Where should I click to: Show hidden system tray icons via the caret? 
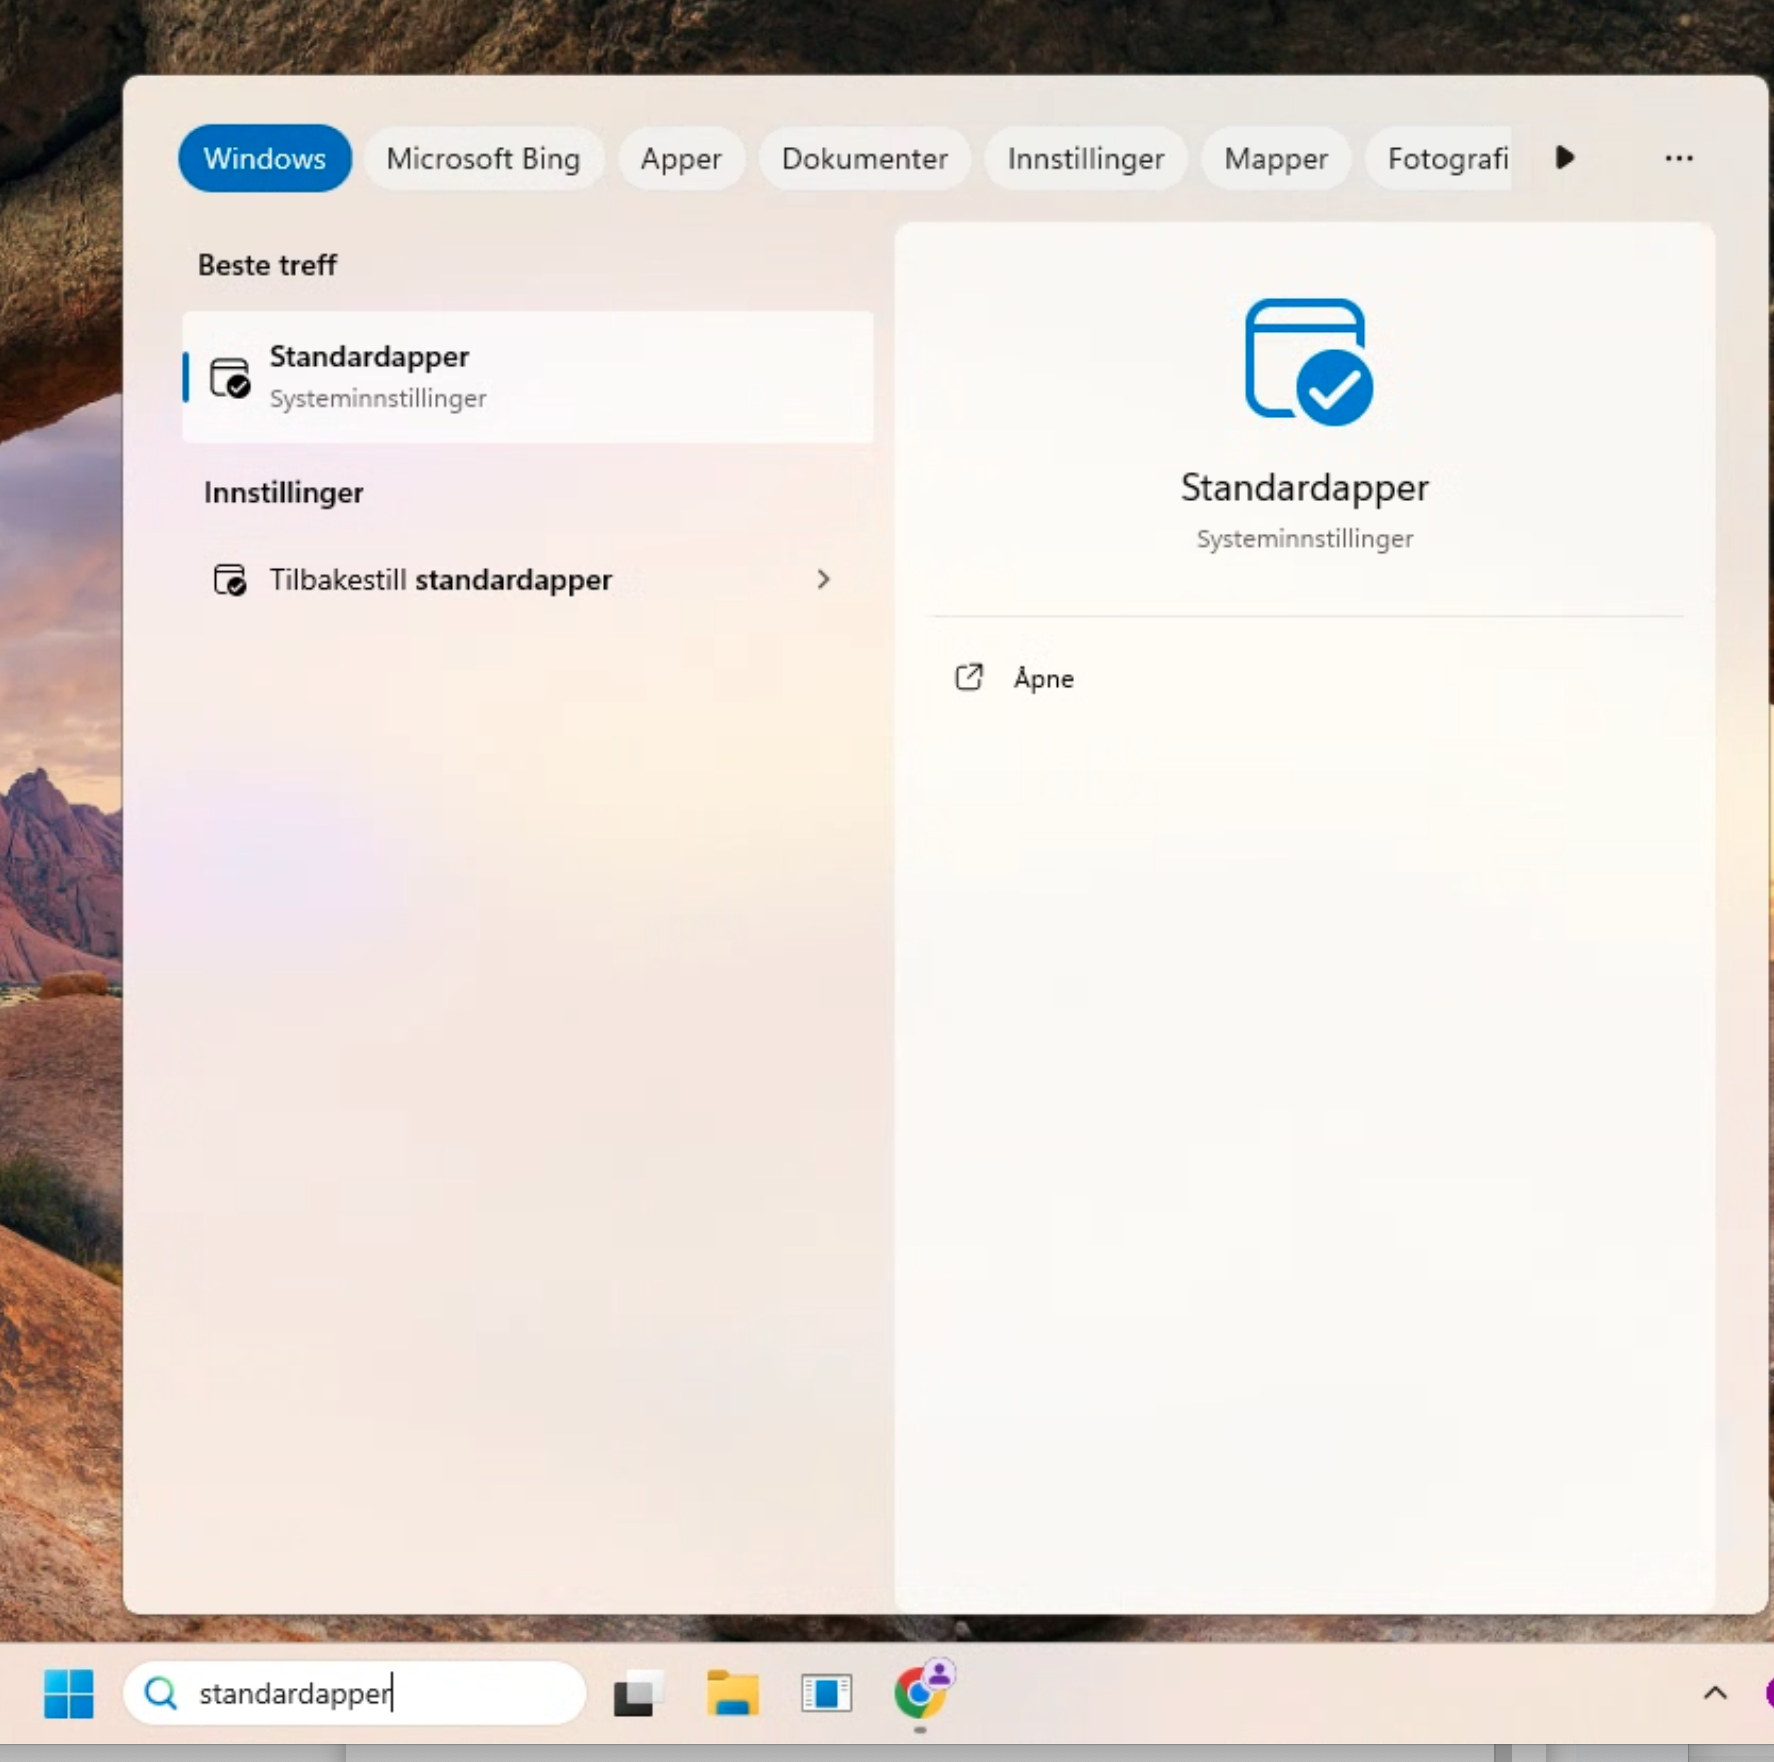coord(1714,1694)
